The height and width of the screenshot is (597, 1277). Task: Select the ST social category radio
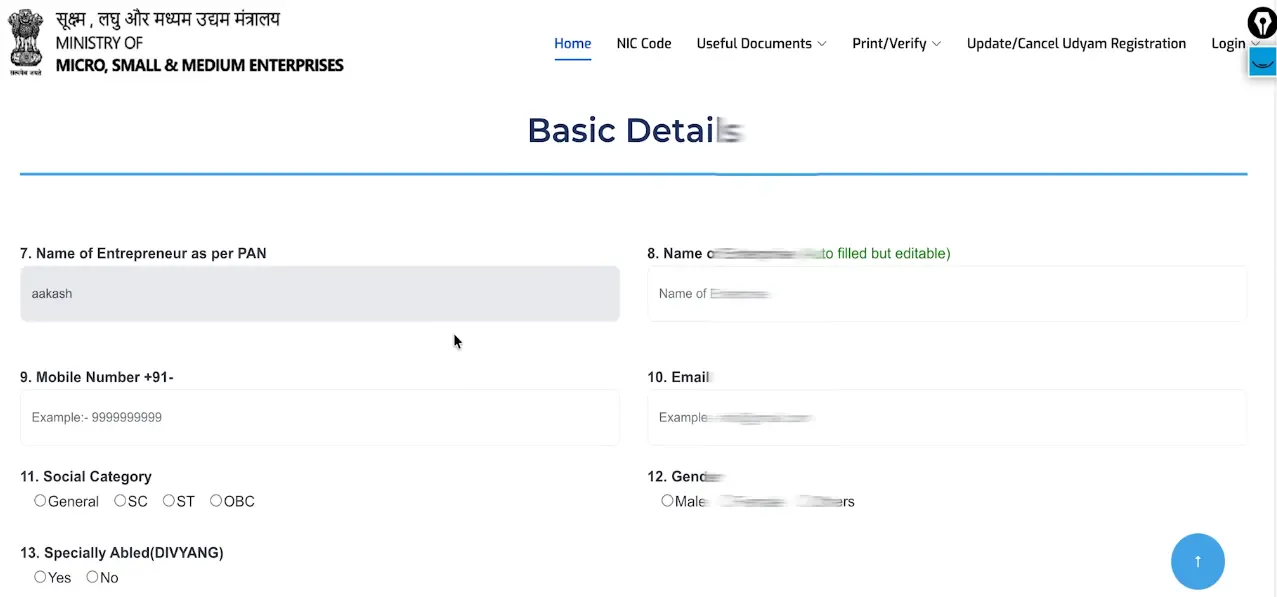(x=168, y=501)
